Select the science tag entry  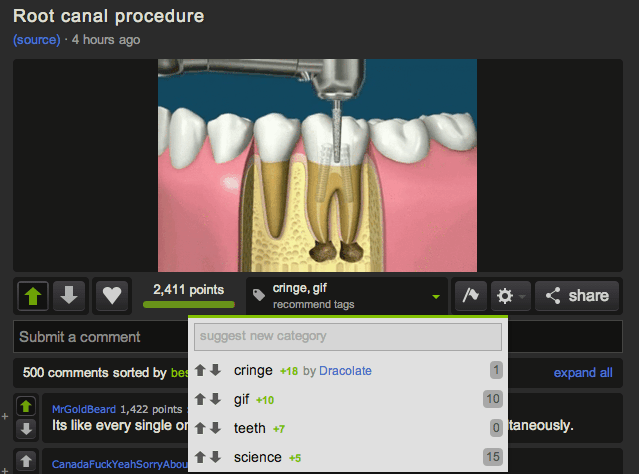coord(258,457)
